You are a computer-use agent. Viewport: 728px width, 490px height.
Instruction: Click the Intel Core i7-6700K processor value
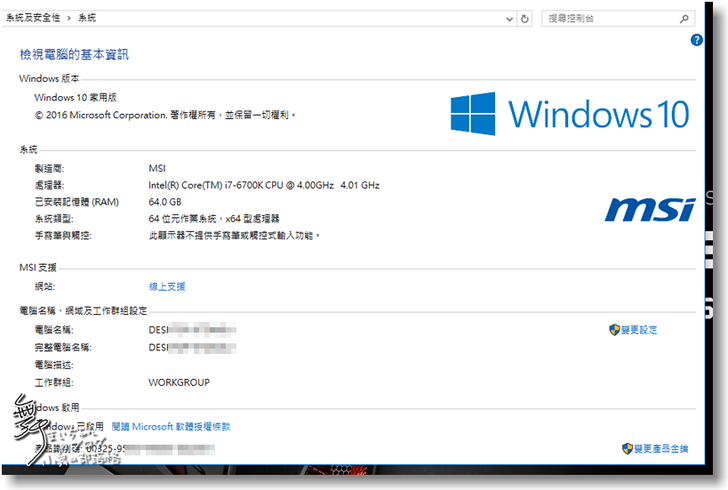[264, 185]
